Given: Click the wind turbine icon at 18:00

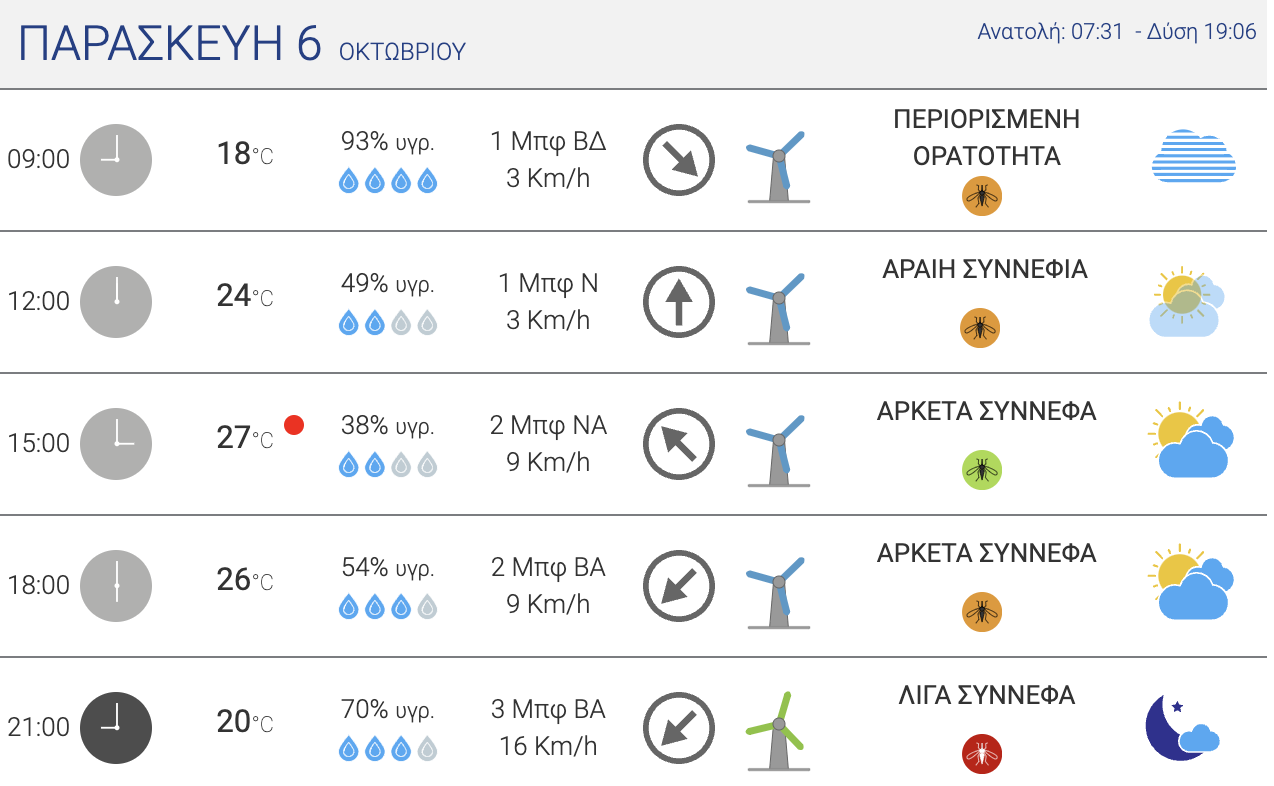Looking at the screenshot, I should click(x=778, y=590).
